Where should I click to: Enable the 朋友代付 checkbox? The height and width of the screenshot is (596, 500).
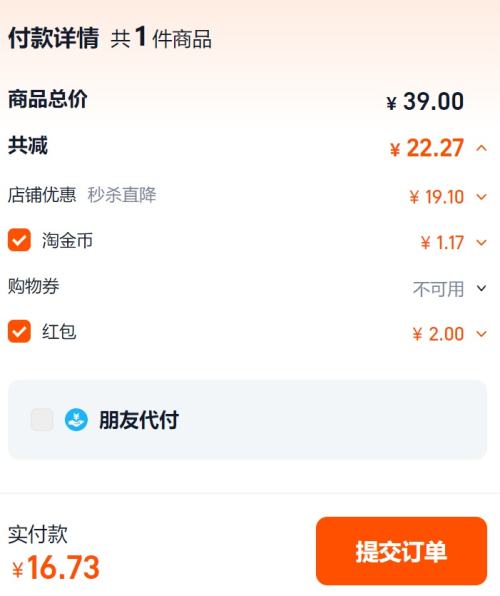[42, 420]
